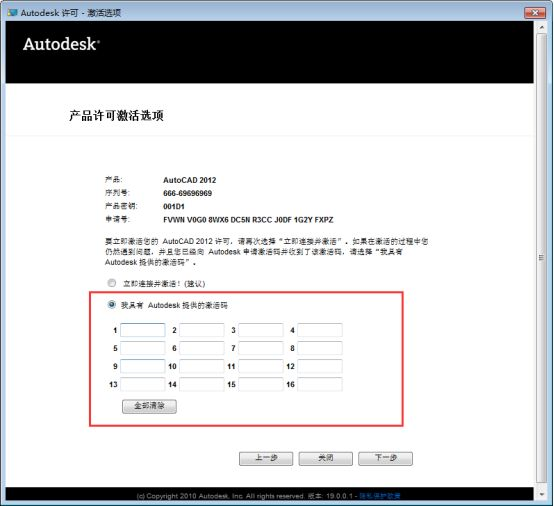This screenshot has width=554, height=506.
Task: Click activation code field 14
Action: pyautogui.click(x=202, y=384)
